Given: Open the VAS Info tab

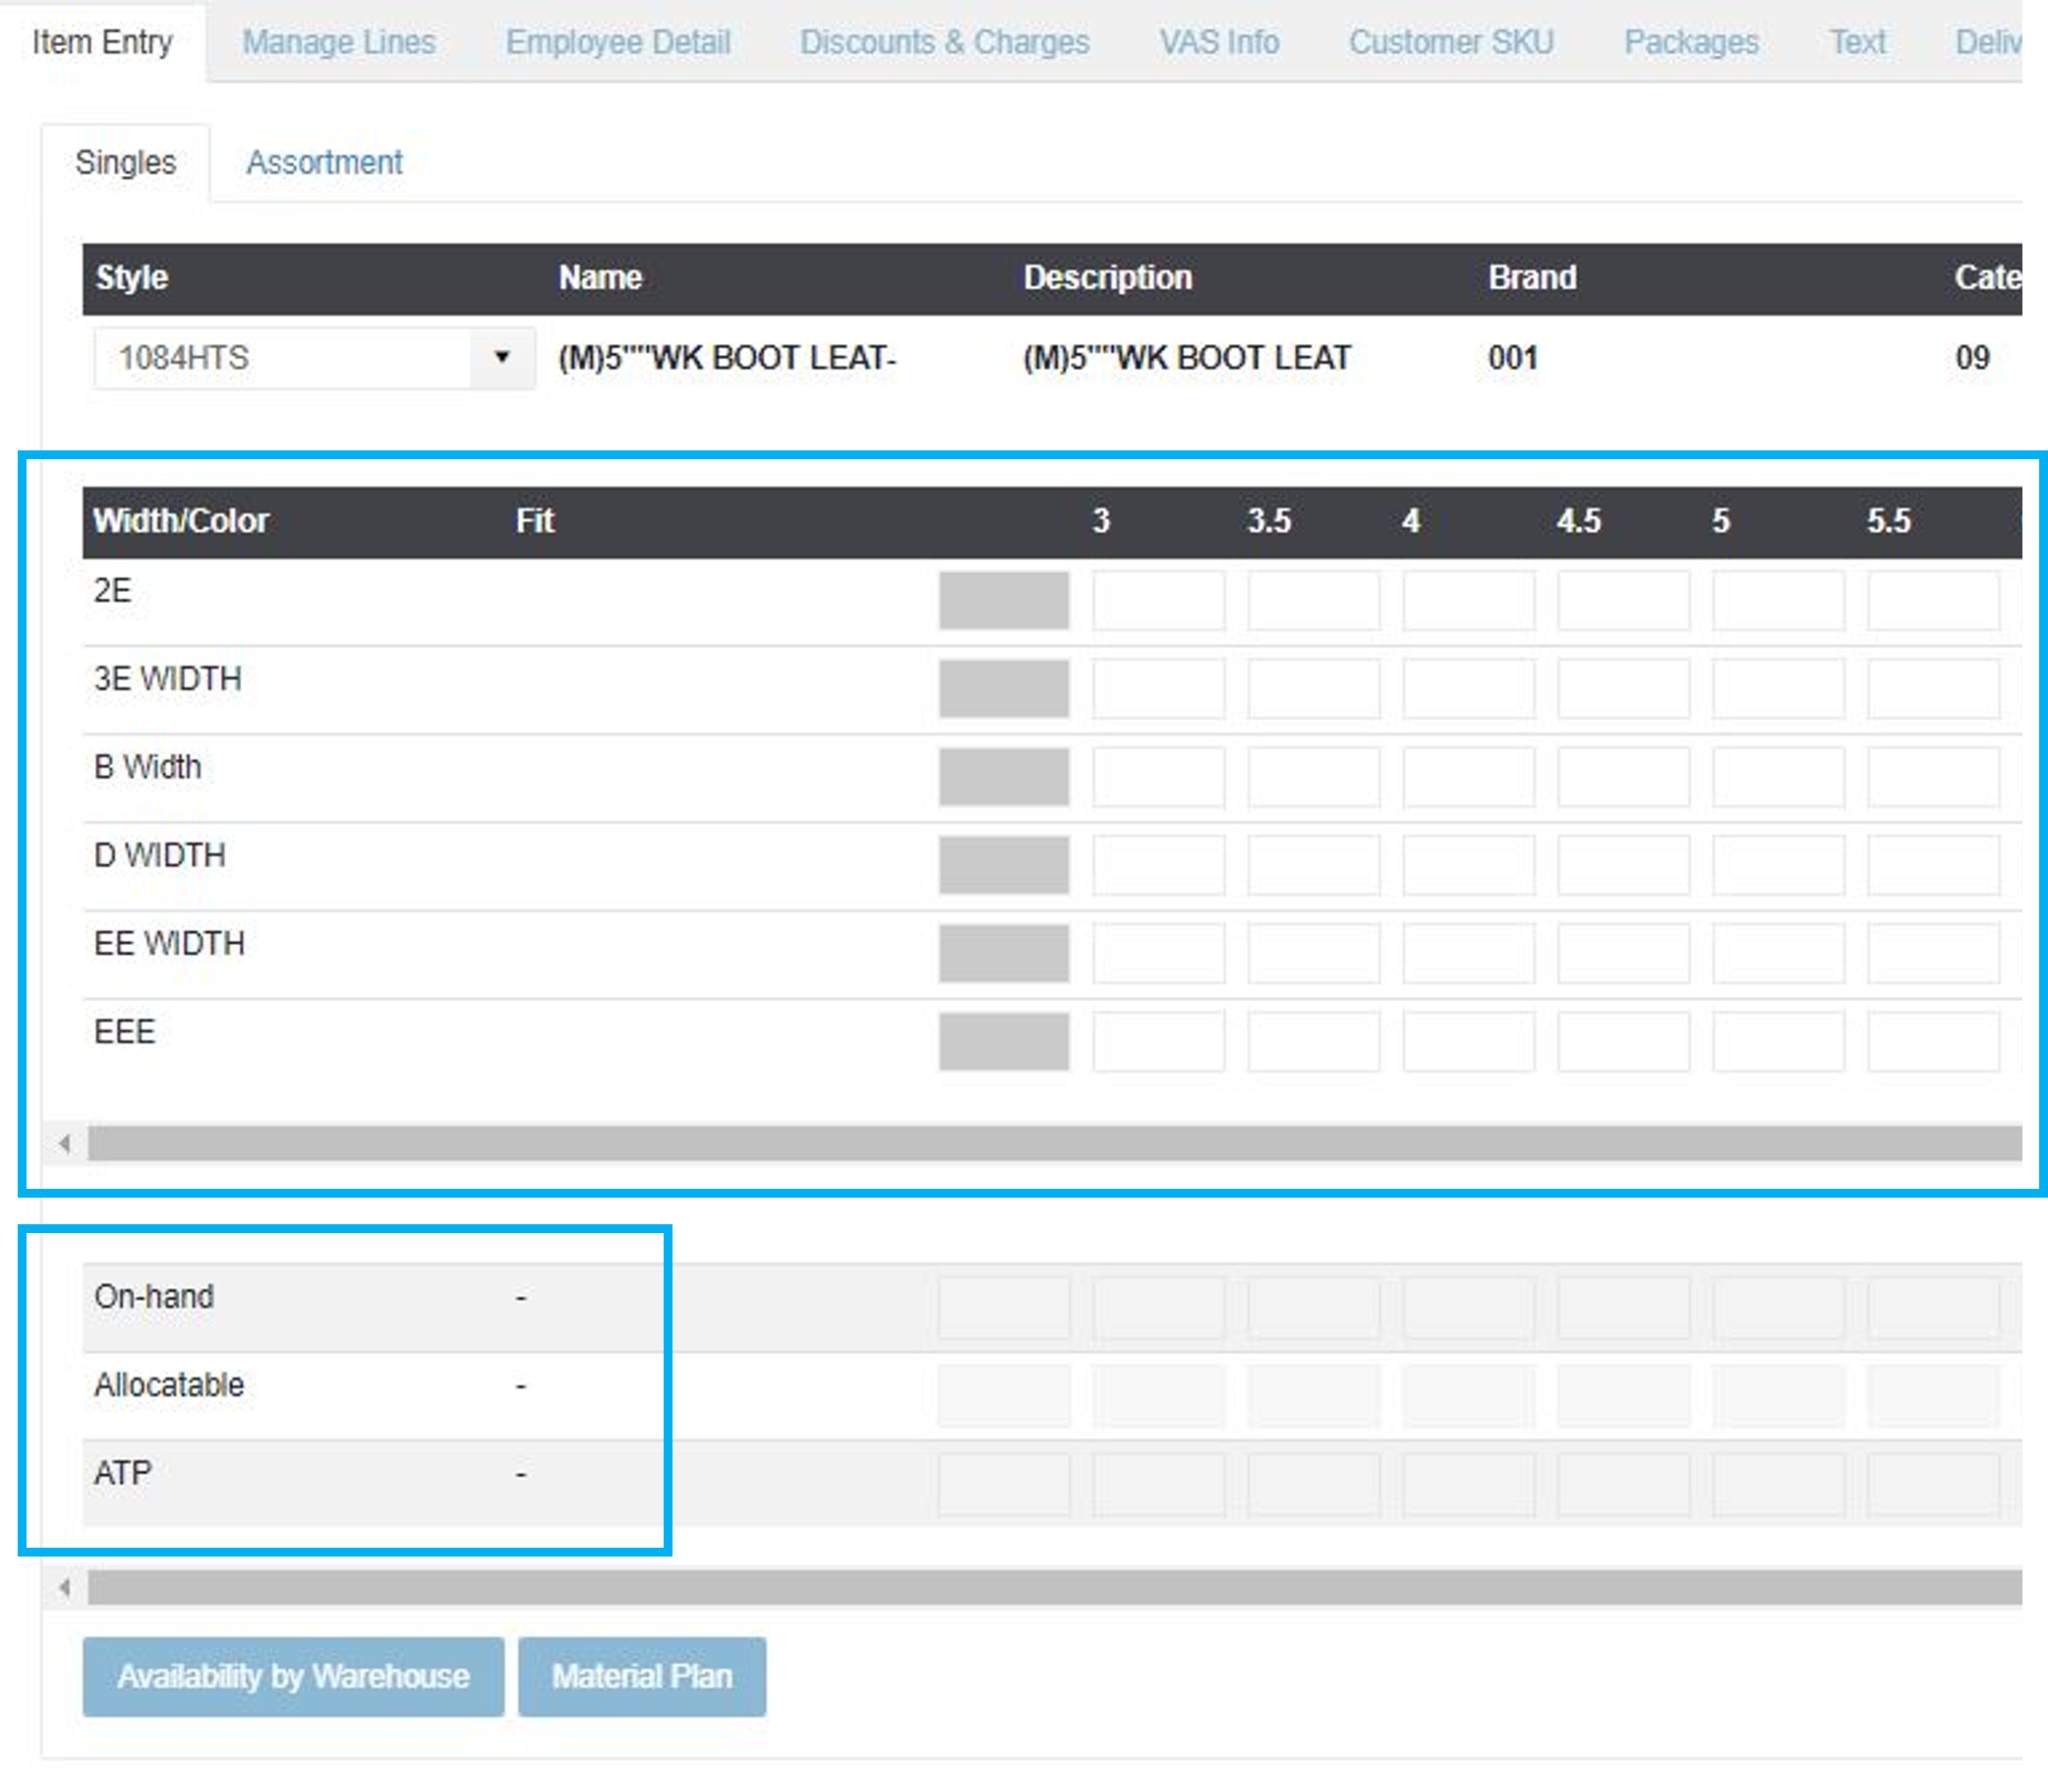Looking at the screenshot, I should point(1219,42).
